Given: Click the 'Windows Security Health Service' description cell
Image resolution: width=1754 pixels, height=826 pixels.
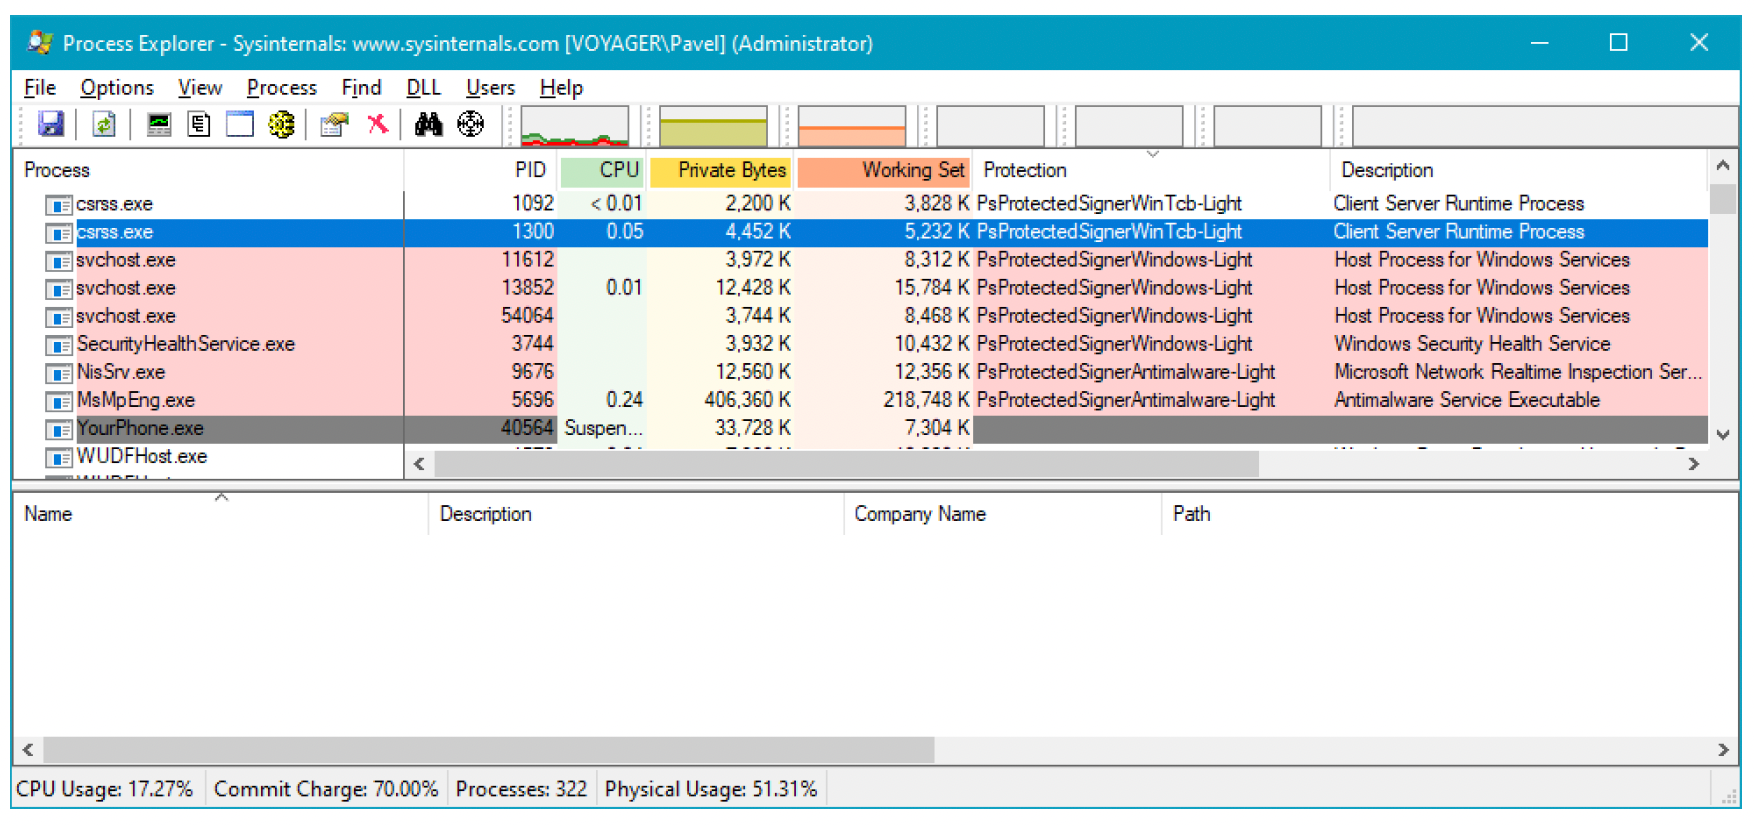Looking at the screenshot, I should 1472,344.
